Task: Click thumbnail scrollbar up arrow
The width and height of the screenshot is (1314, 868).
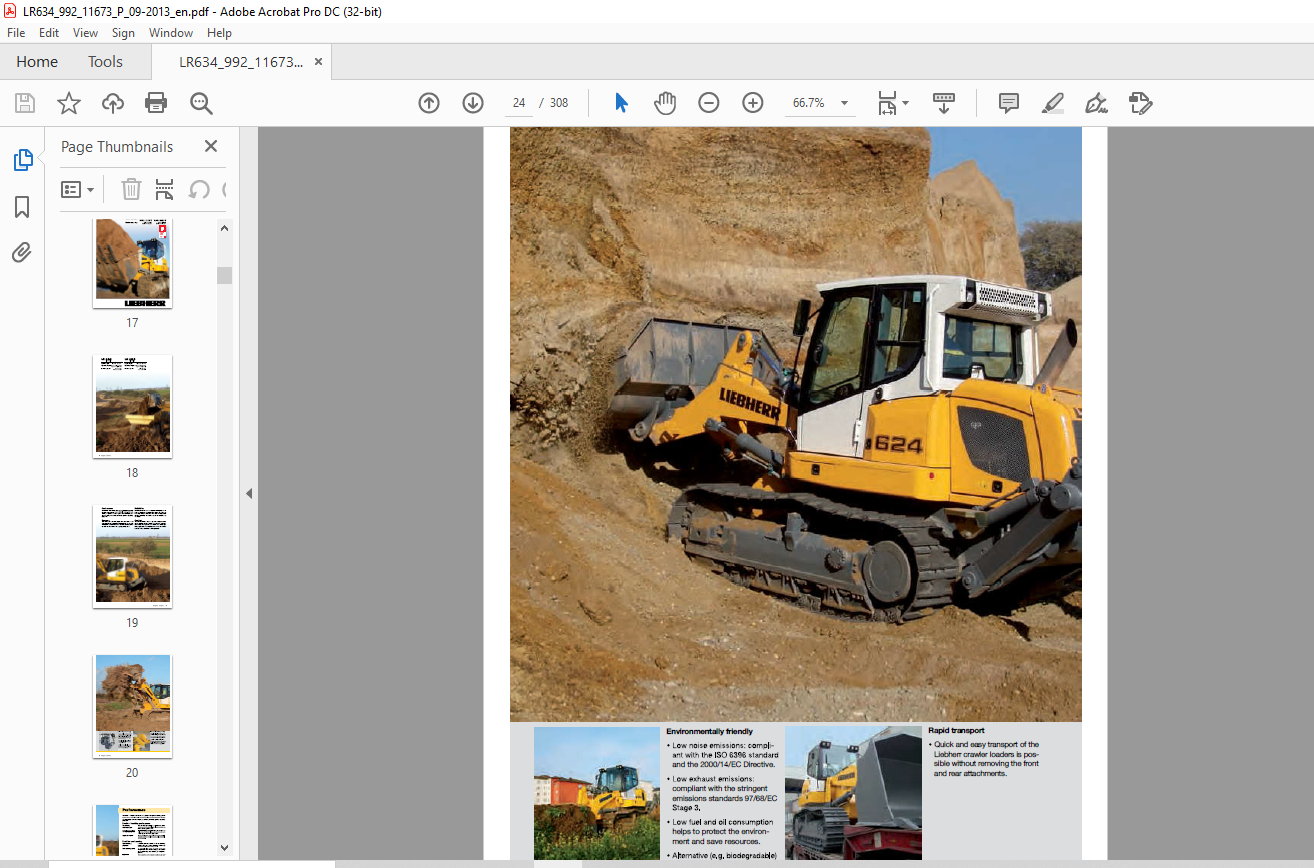Action: (x=224, y=228)
